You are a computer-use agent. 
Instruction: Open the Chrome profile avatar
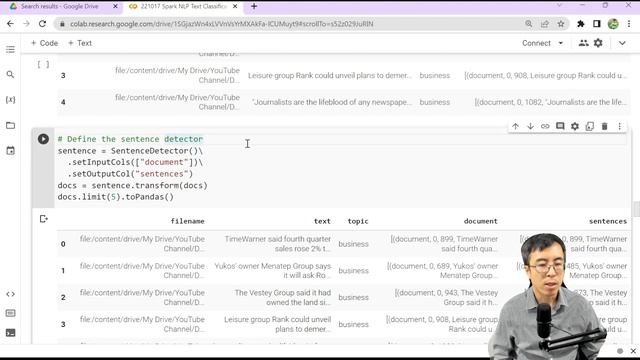point(613,24)
